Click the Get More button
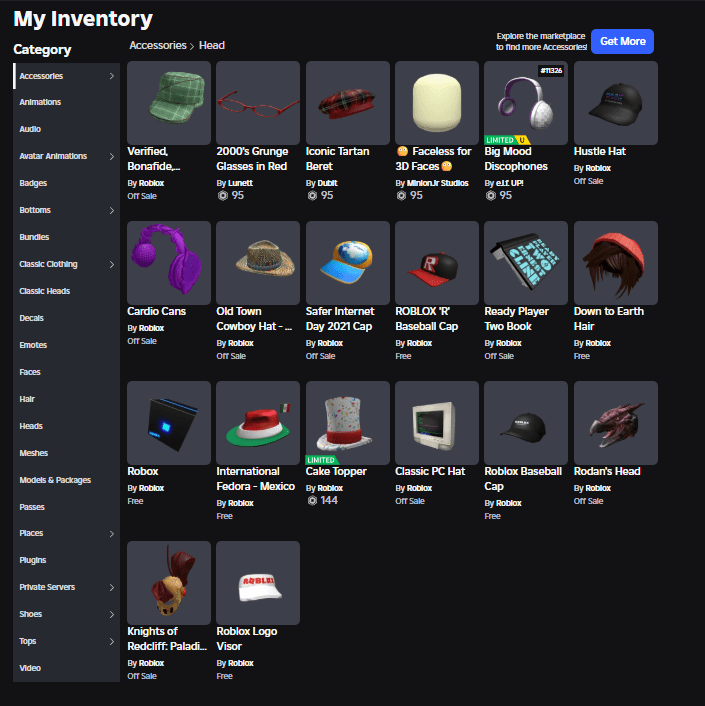Viewport: 705px width, 706px height. (622, 41)
